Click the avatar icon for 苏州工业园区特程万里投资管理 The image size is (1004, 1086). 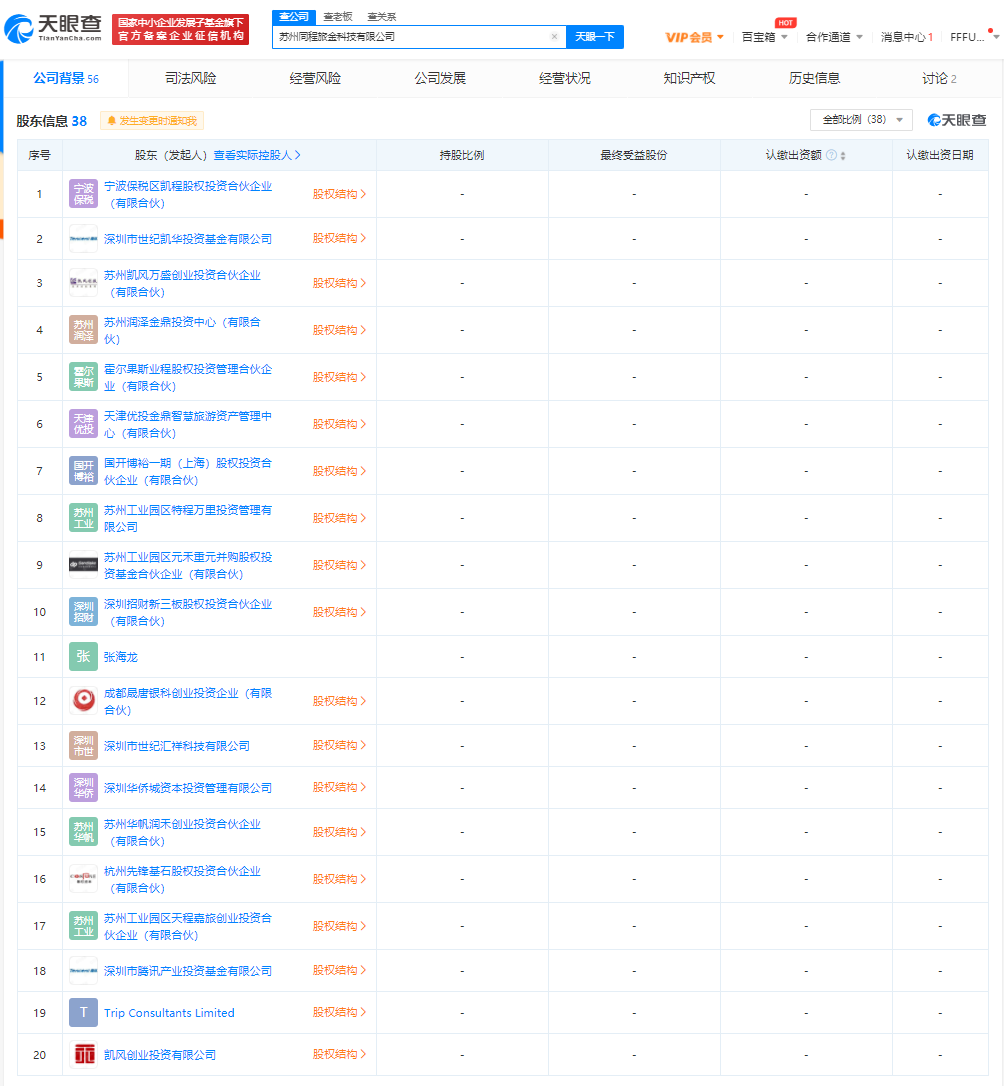point(83,518)
